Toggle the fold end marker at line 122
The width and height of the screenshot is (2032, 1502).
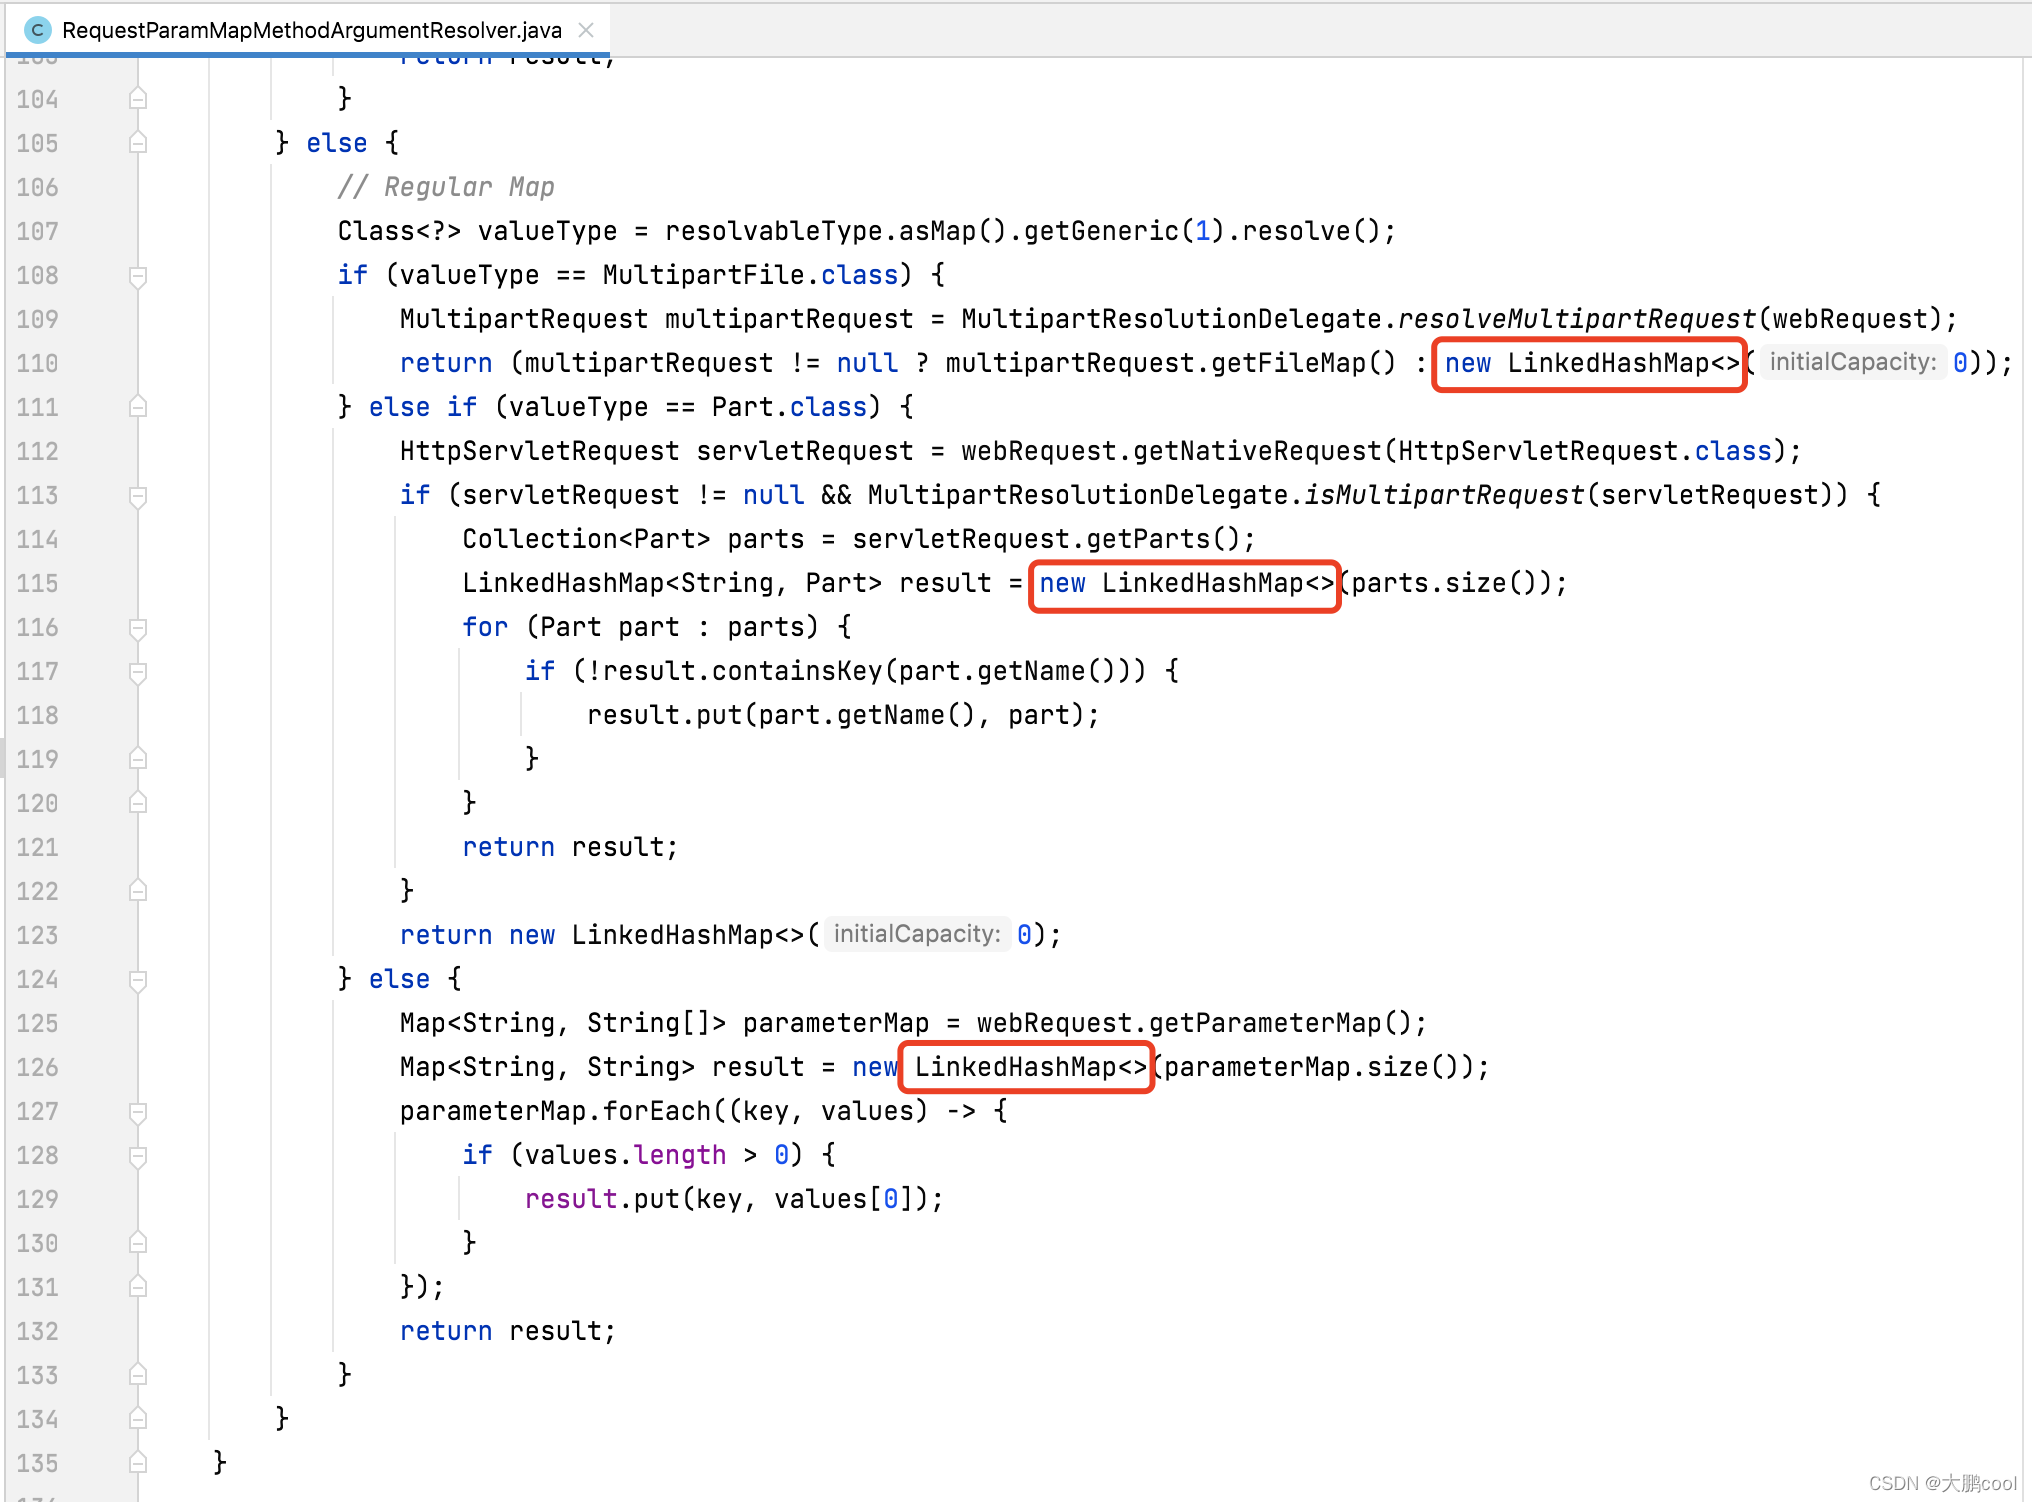[138, 891]
